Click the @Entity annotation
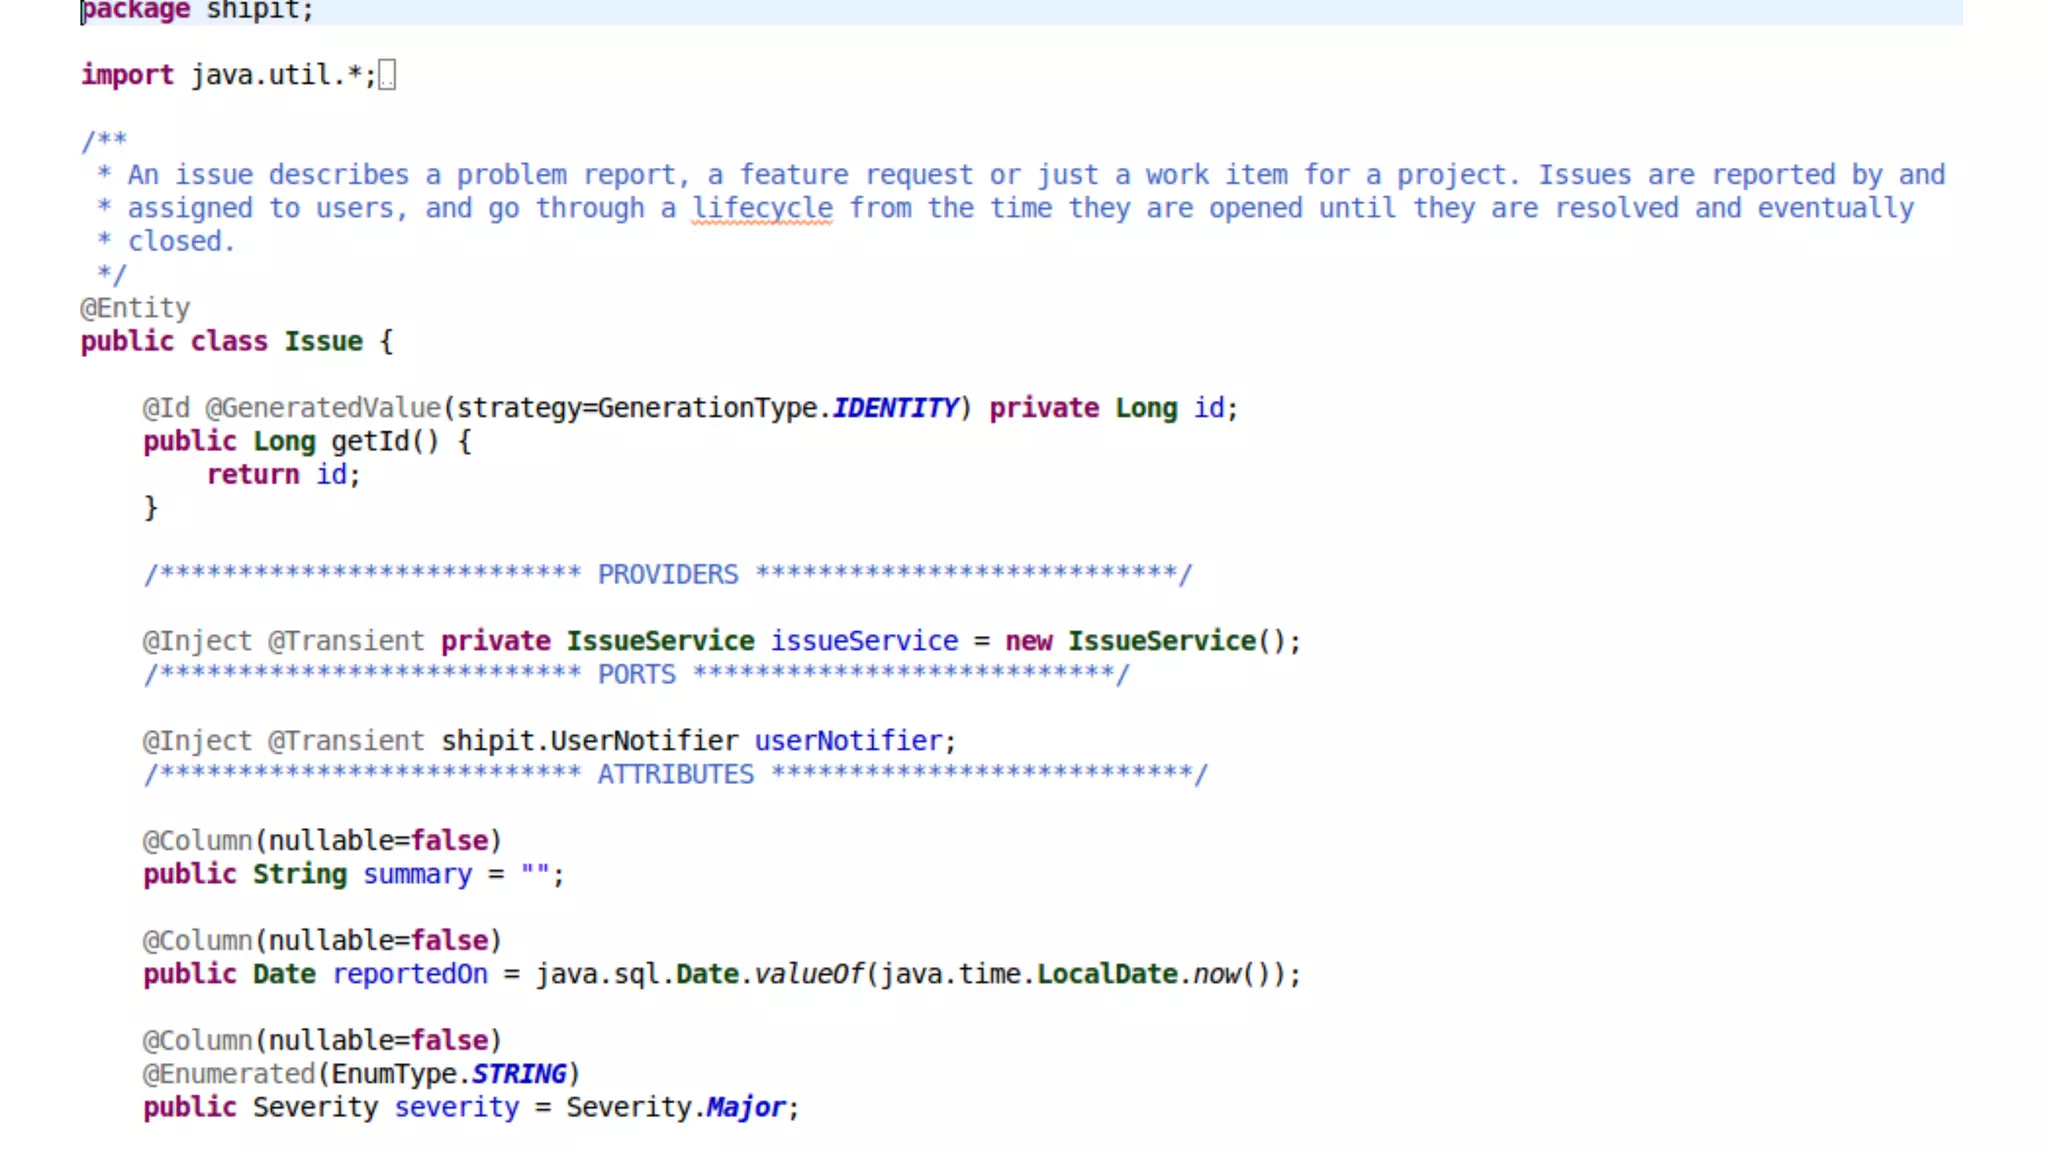 (135, 308)
